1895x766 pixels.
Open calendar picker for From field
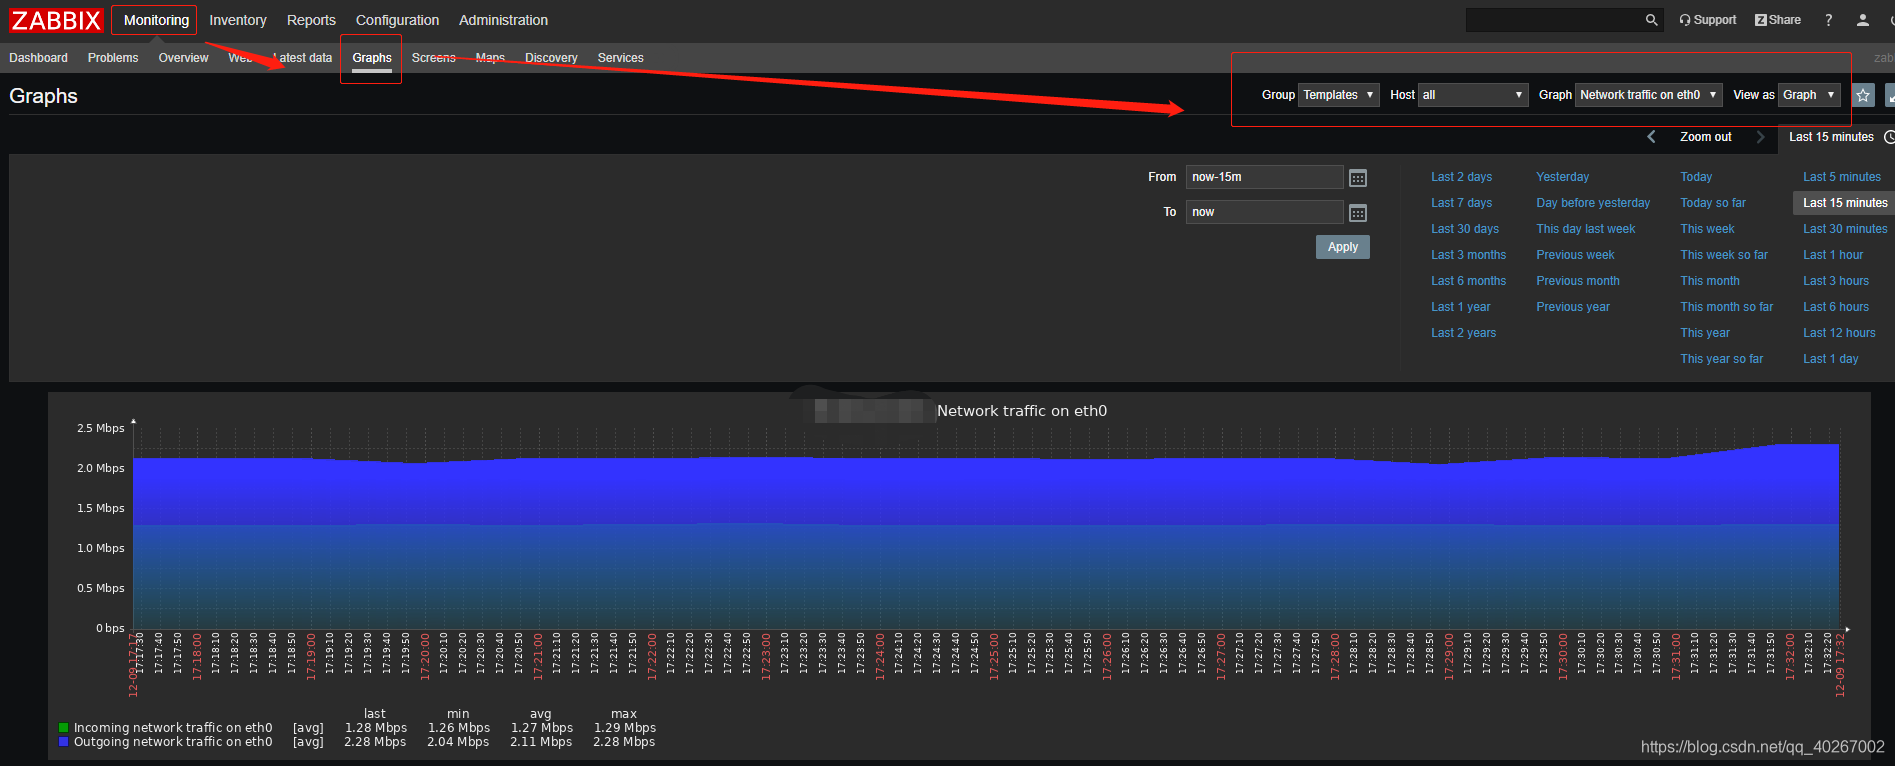pos(1358,178)
